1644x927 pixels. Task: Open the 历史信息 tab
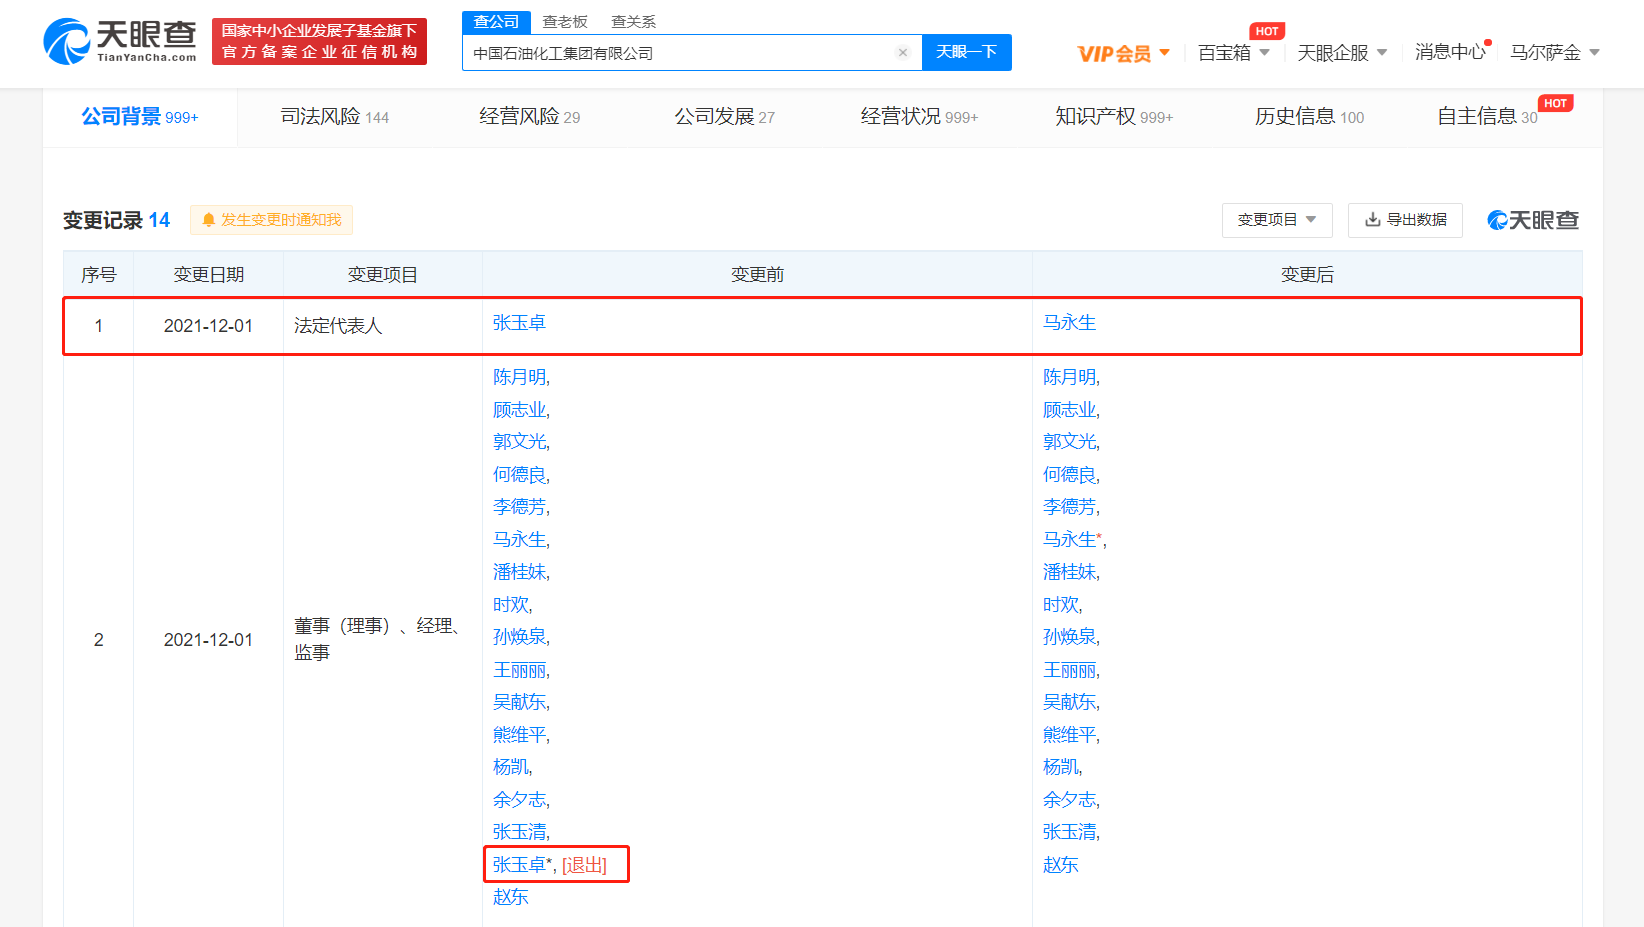point(1309,117)
